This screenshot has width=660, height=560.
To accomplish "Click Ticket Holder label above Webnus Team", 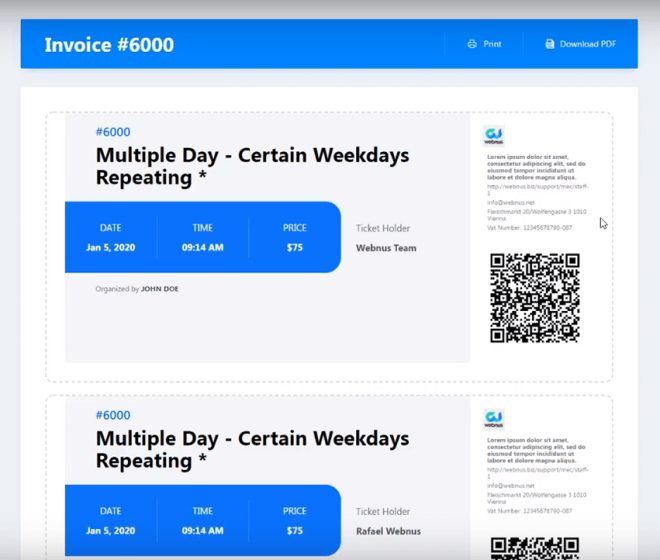I will (x=383, y=228).
